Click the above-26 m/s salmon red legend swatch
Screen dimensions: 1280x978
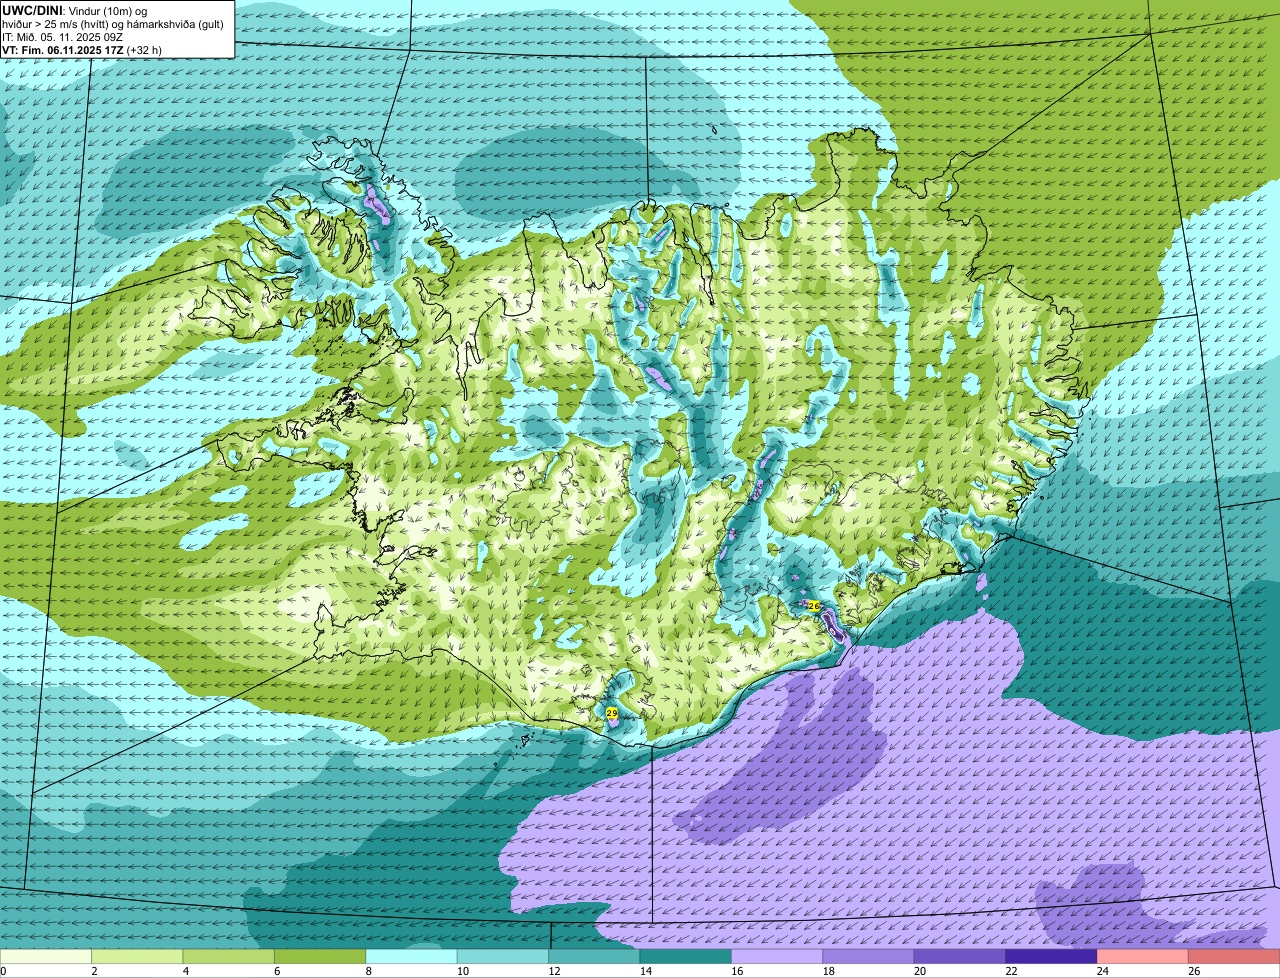pyautogui.click(x=1234, y=957)
